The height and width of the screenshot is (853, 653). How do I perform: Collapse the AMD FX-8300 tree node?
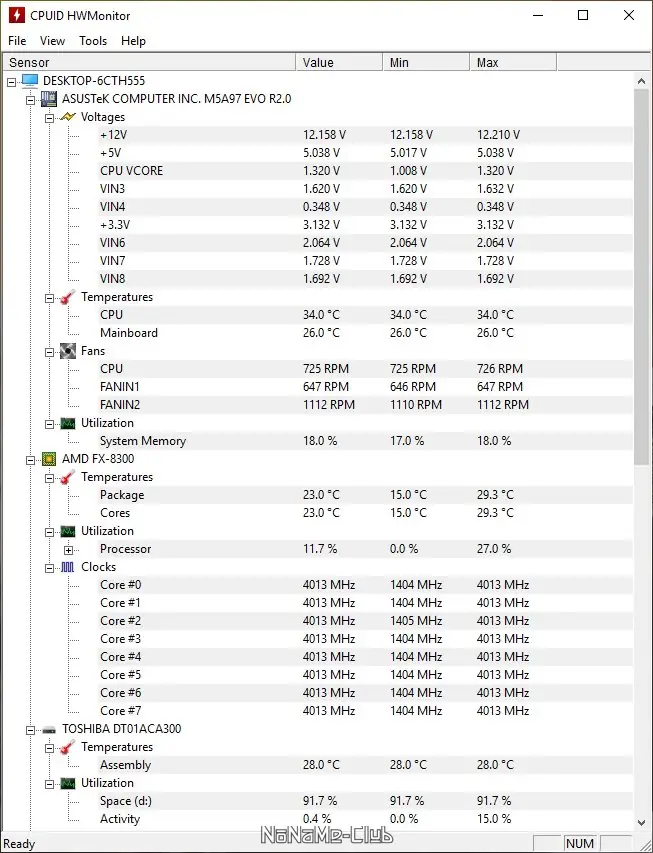coord(30,459)
